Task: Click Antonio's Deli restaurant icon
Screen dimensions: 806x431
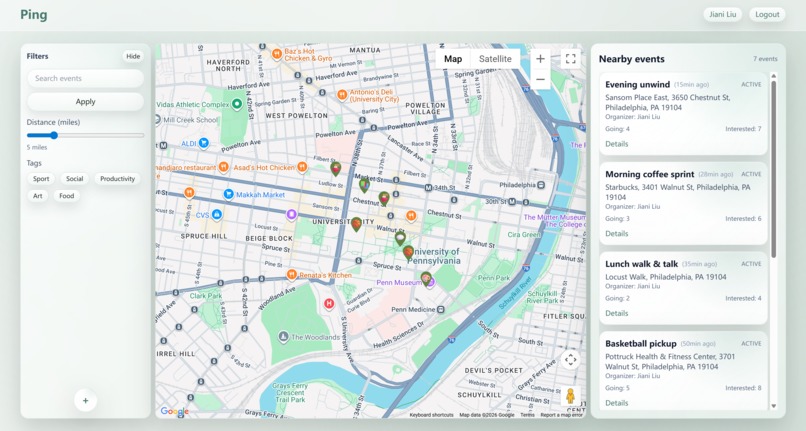Action: pos(342,95)
